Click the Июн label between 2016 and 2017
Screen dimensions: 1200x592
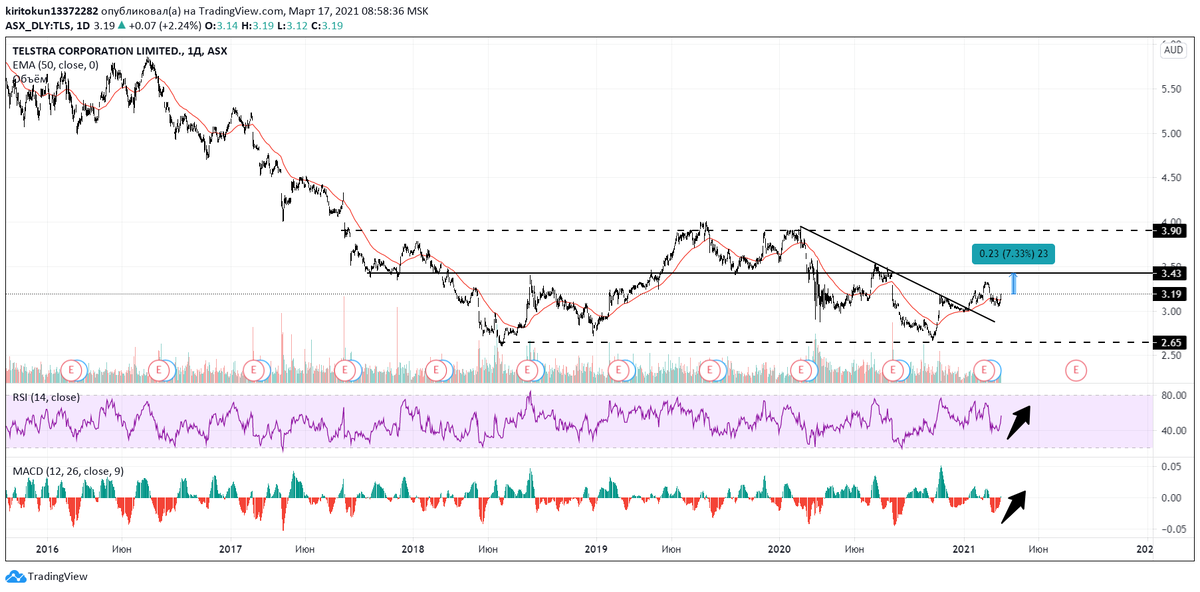click(124, 549)
